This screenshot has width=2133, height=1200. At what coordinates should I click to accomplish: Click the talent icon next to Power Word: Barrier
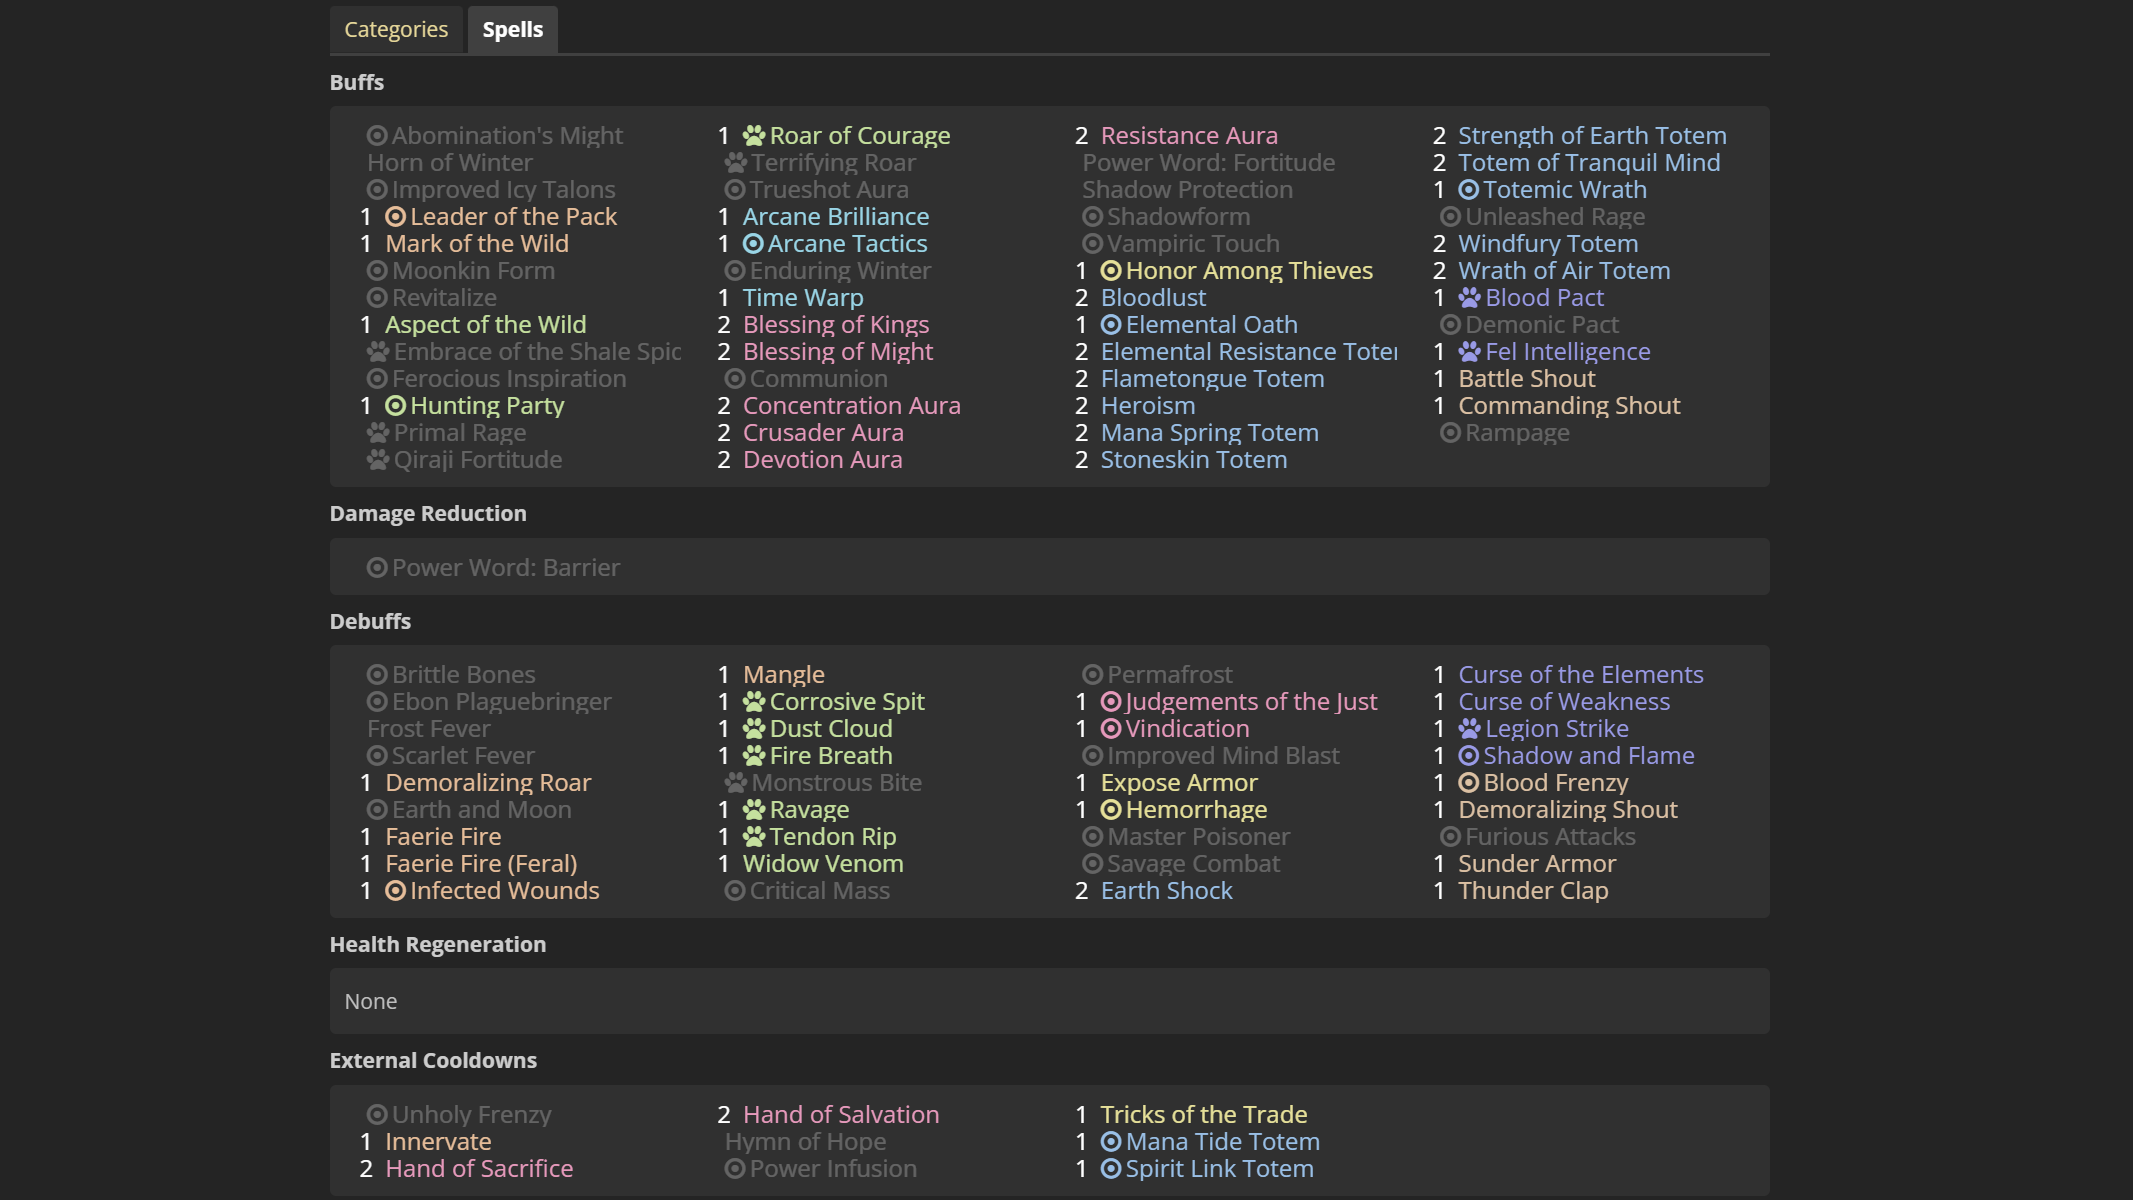377,568
